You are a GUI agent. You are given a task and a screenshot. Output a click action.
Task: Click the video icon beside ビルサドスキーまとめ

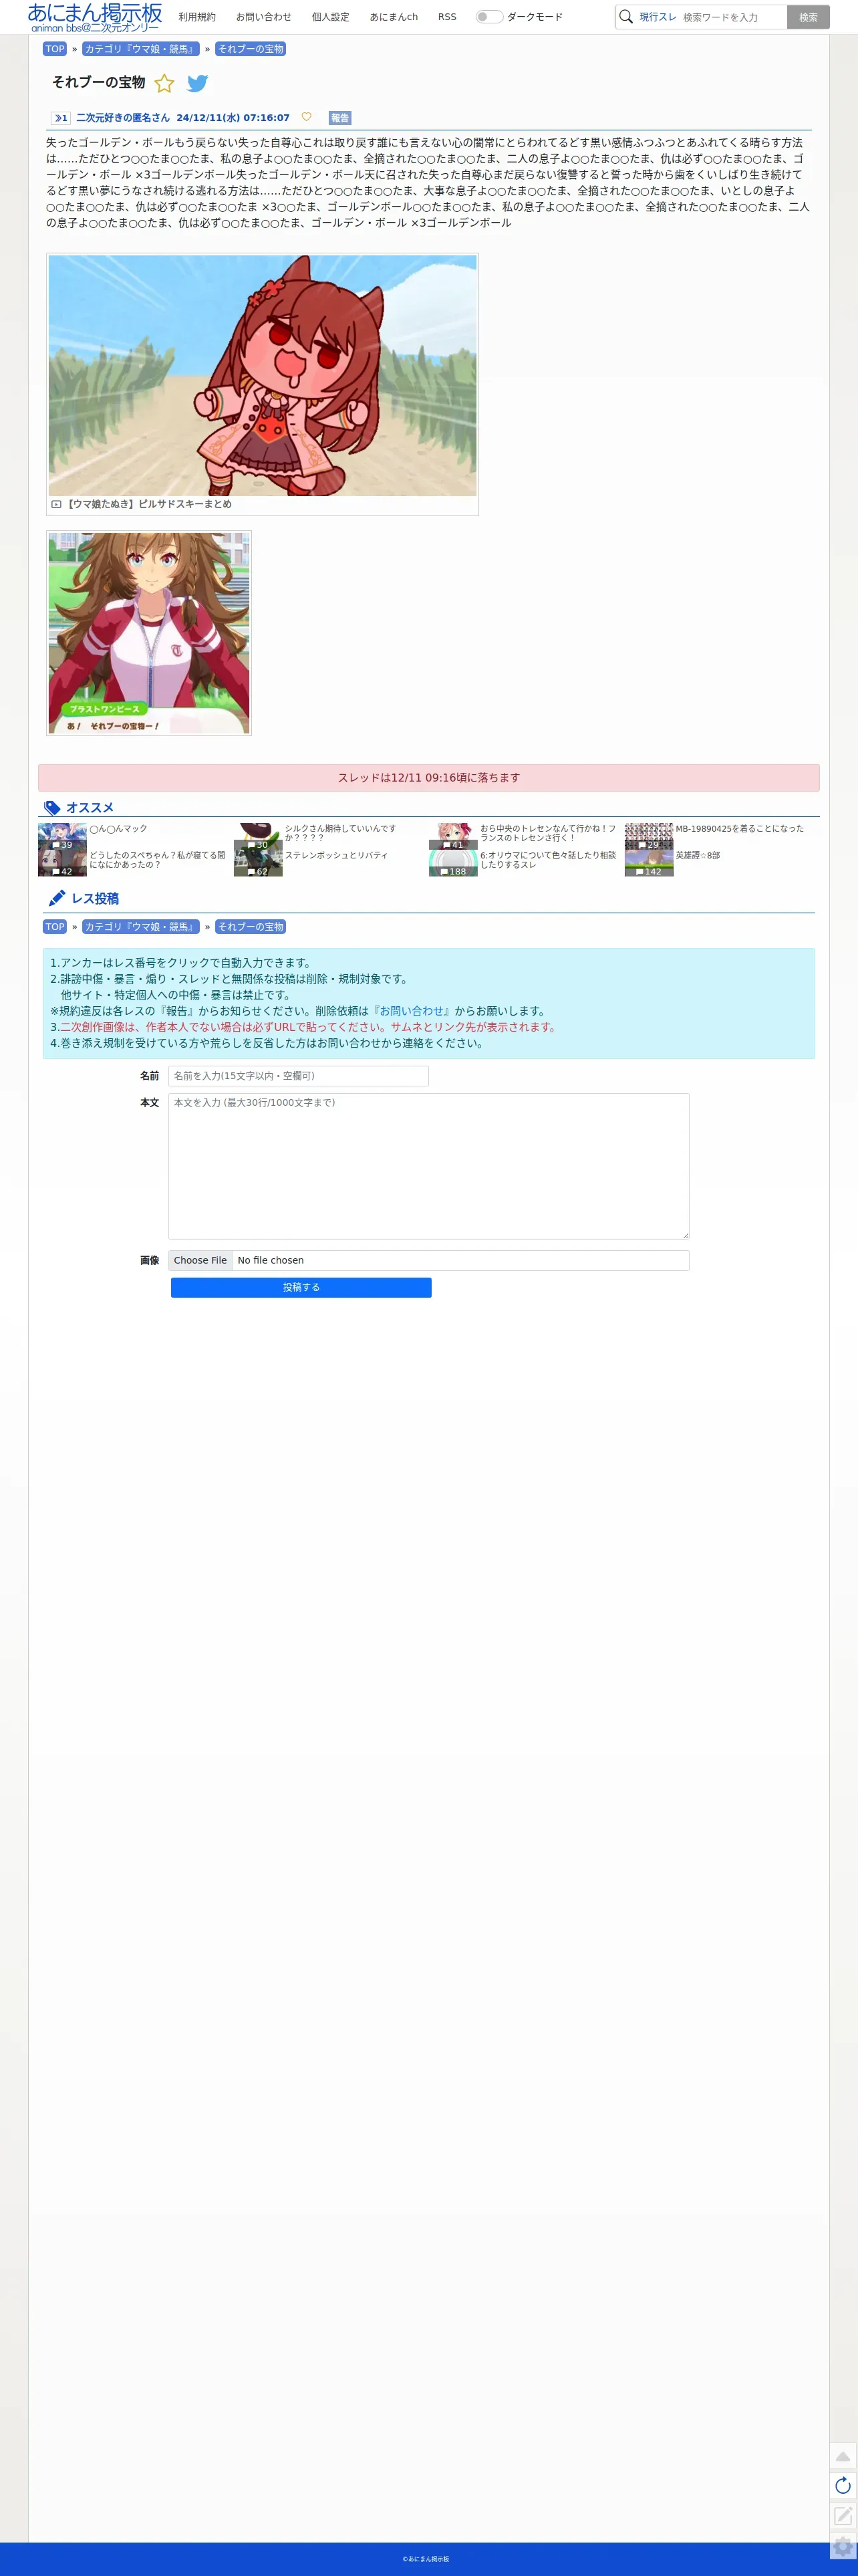click(56, 504)
